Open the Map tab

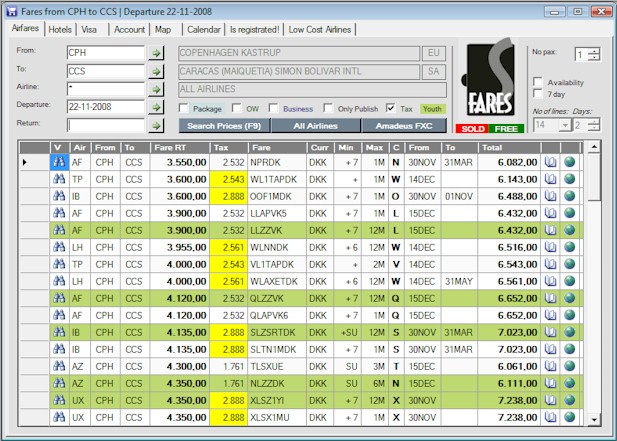(163, 30)
